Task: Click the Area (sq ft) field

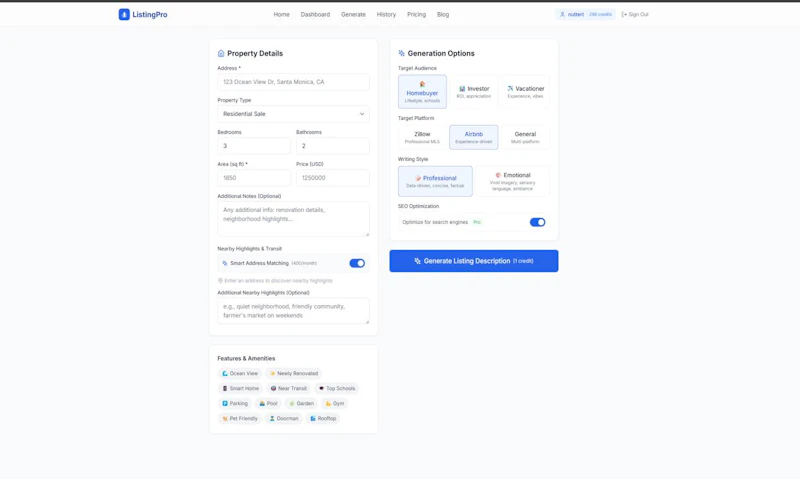Action: click(254, 178)
